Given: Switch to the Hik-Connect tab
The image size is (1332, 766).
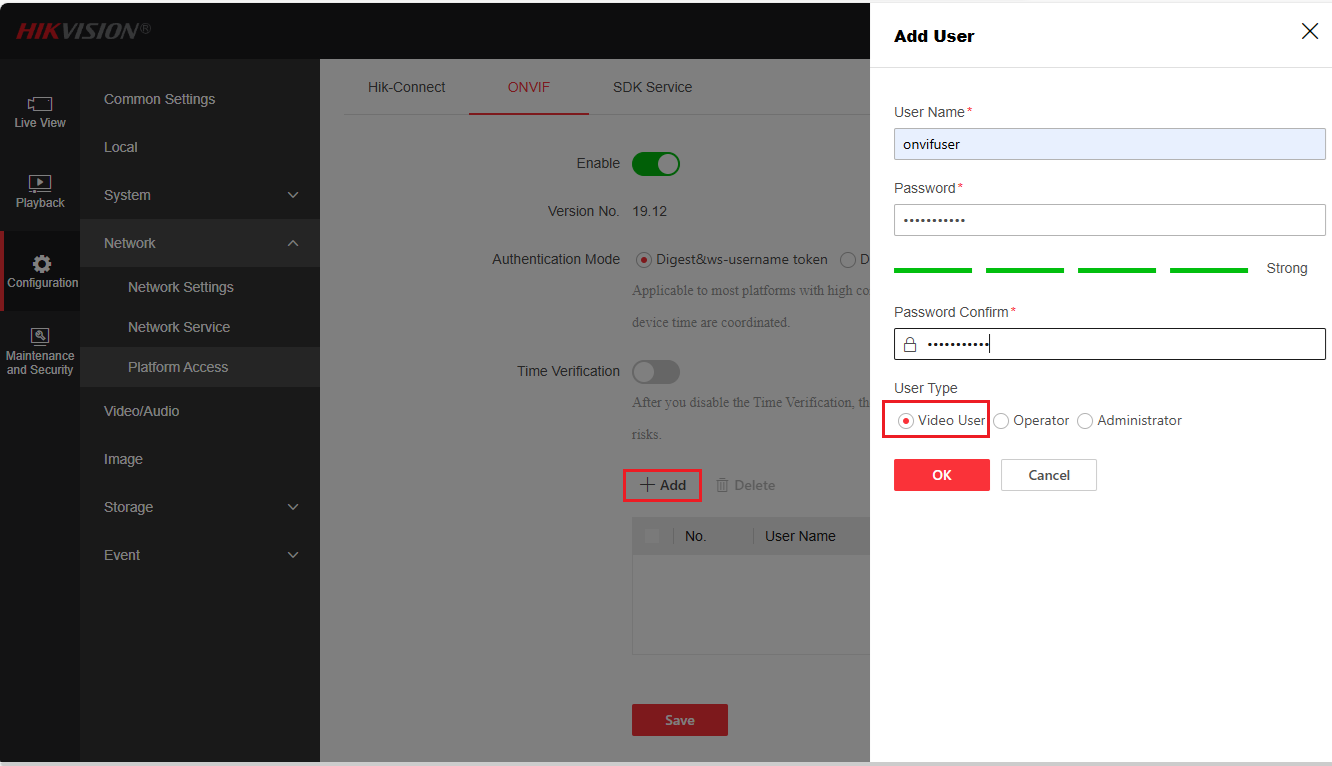Looking at the screenshot, I should tap(406, 87).
